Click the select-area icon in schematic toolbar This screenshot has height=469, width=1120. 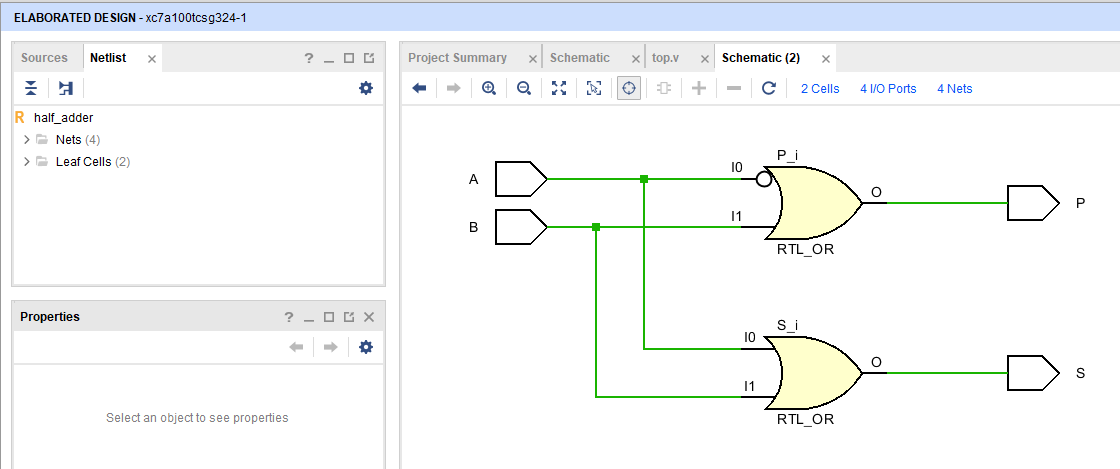click(x=594, y=88)
